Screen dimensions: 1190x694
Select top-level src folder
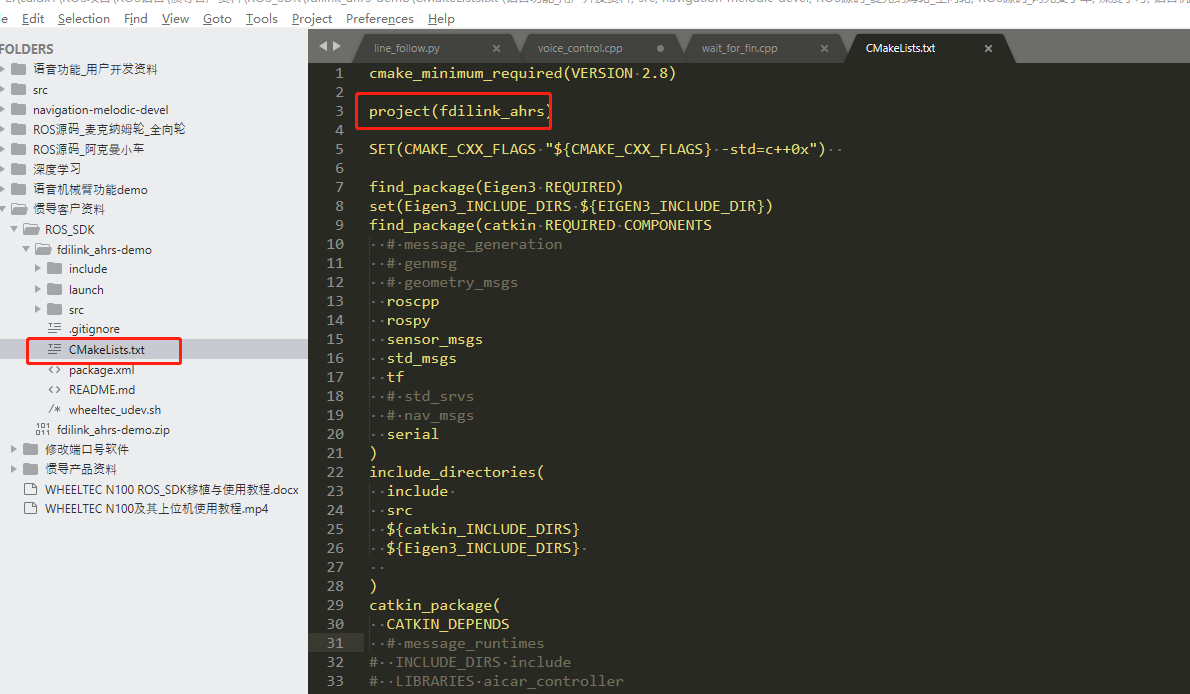40,90
